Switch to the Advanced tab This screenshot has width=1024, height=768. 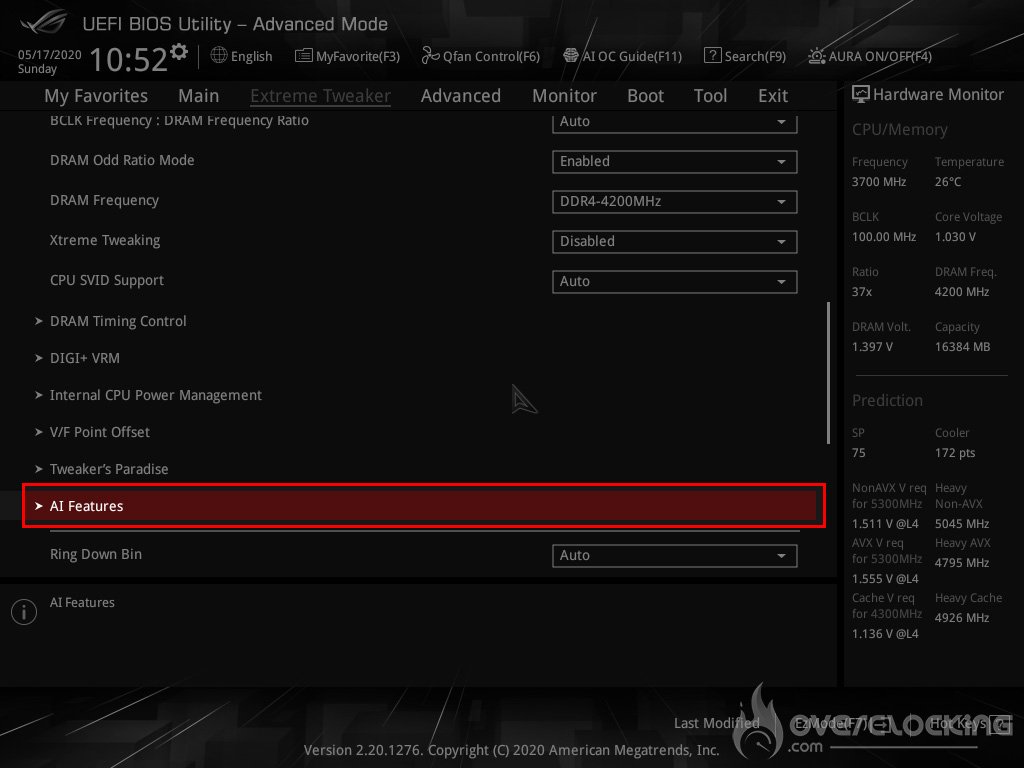click(x=460, y=96)
